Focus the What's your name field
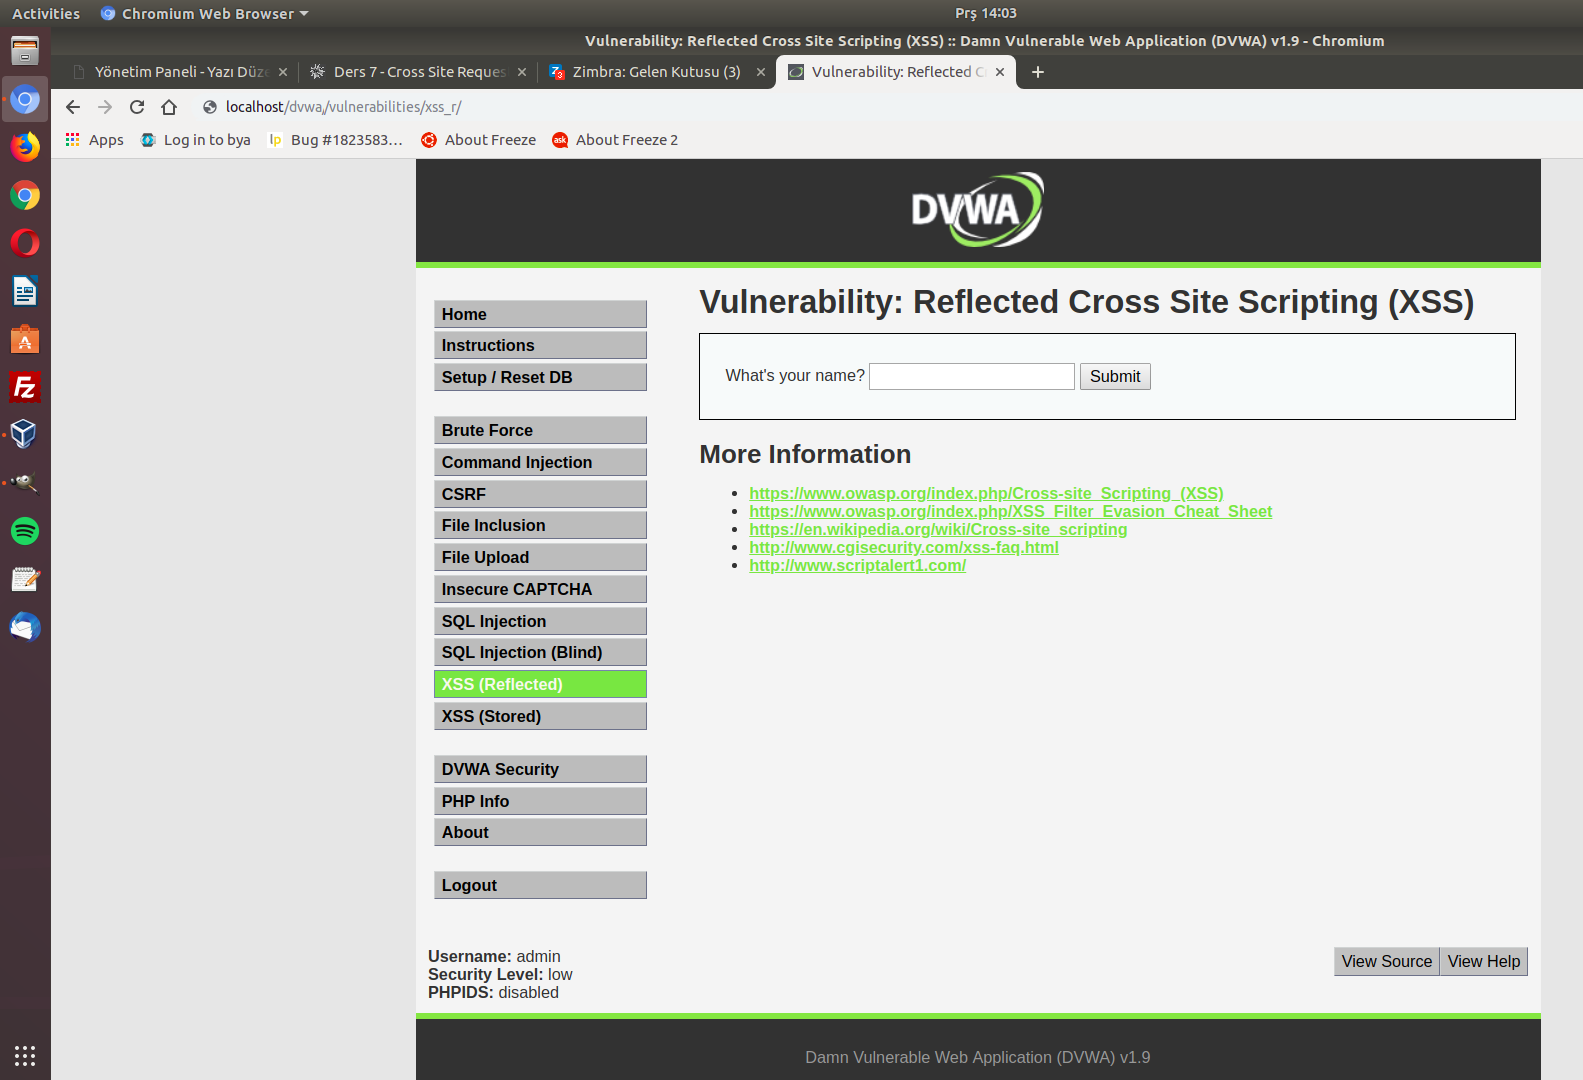Image resolution: width=1583 pixels, height=1080 pixels. coord(972,376)
